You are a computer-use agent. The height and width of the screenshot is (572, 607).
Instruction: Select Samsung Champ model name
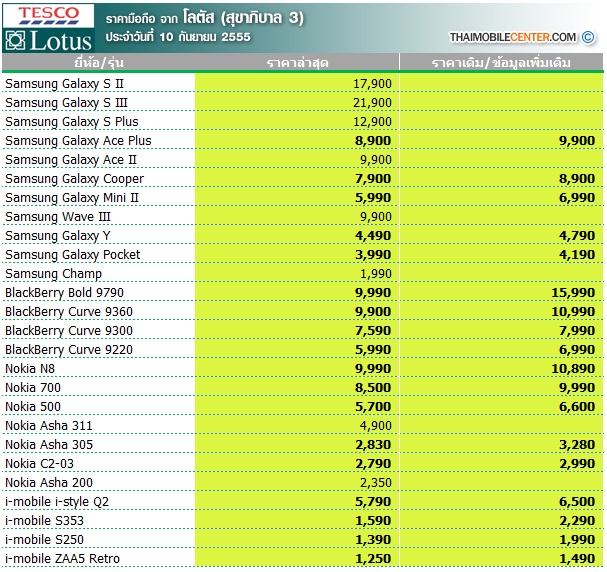point(53,273)
